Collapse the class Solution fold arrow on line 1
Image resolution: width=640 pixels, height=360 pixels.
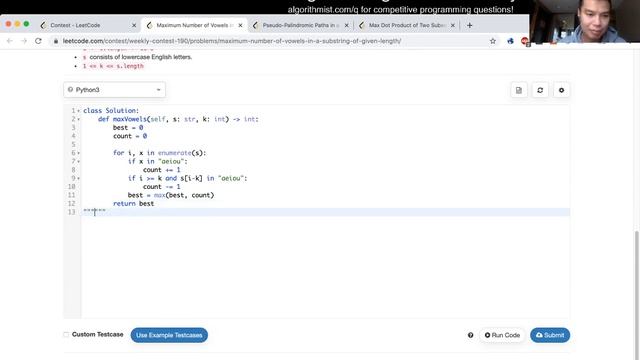[x=78, y=111]
